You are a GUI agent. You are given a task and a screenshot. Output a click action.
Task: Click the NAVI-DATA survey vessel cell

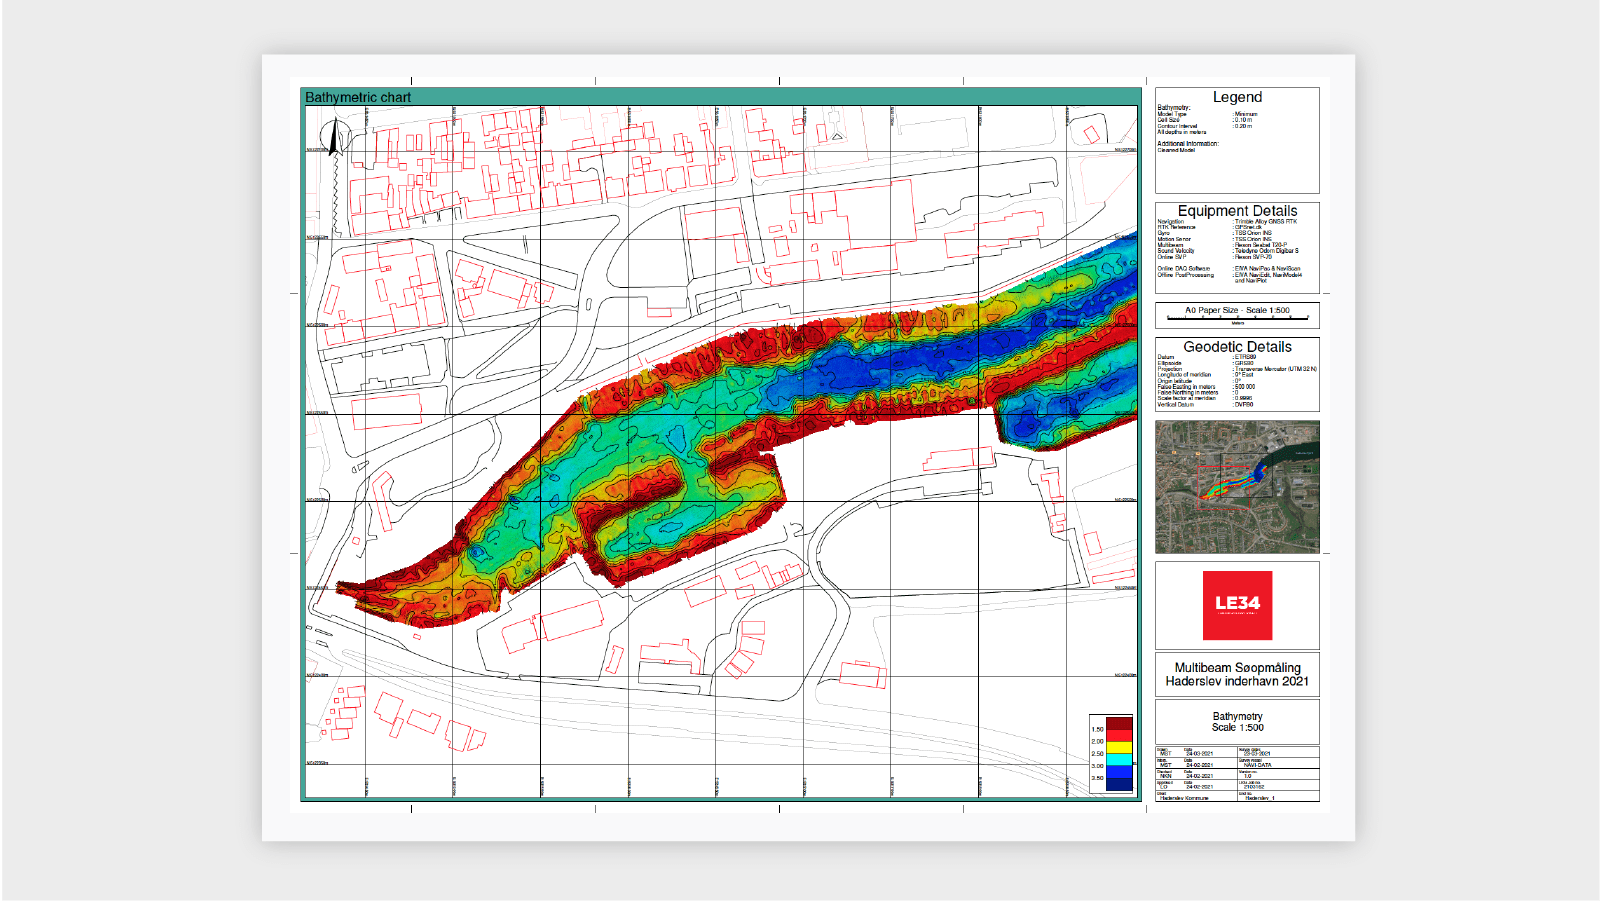1257,765
